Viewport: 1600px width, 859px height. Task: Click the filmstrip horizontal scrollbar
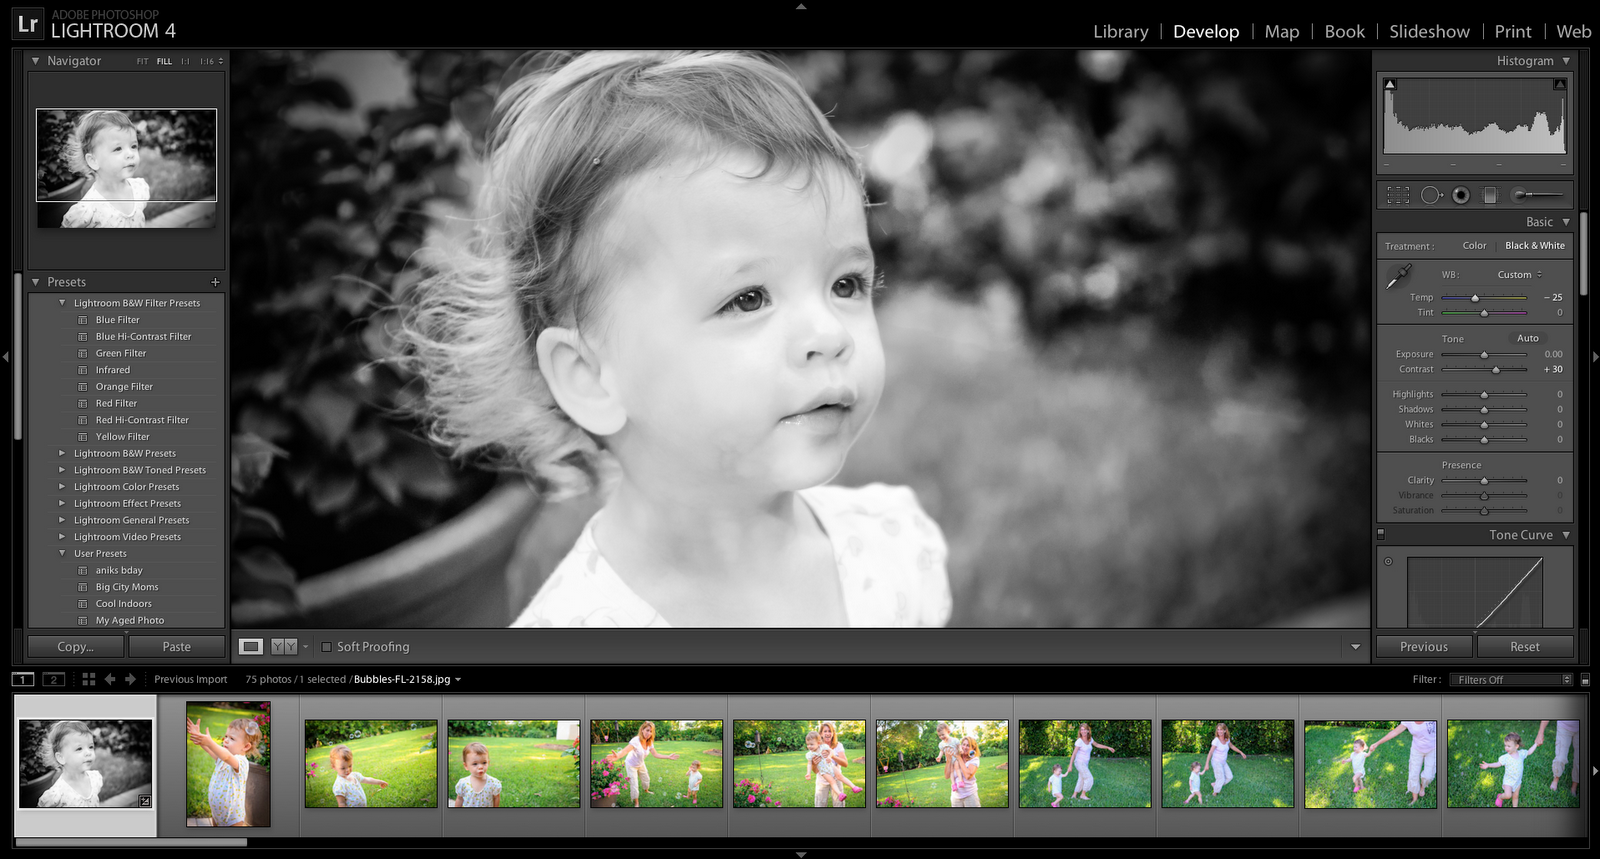point(132,842)
